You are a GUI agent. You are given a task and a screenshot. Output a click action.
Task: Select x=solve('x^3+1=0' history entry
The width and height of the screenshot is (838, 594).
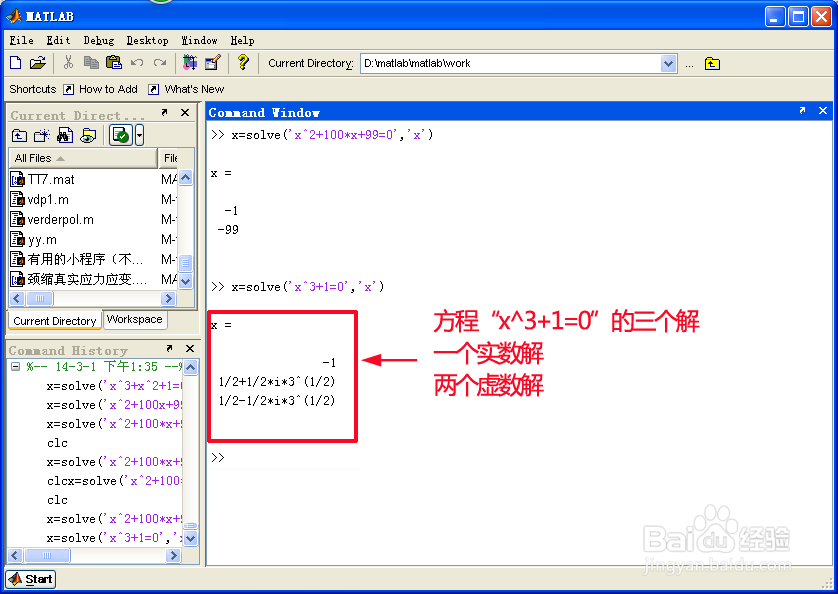[x=114, y=538]
